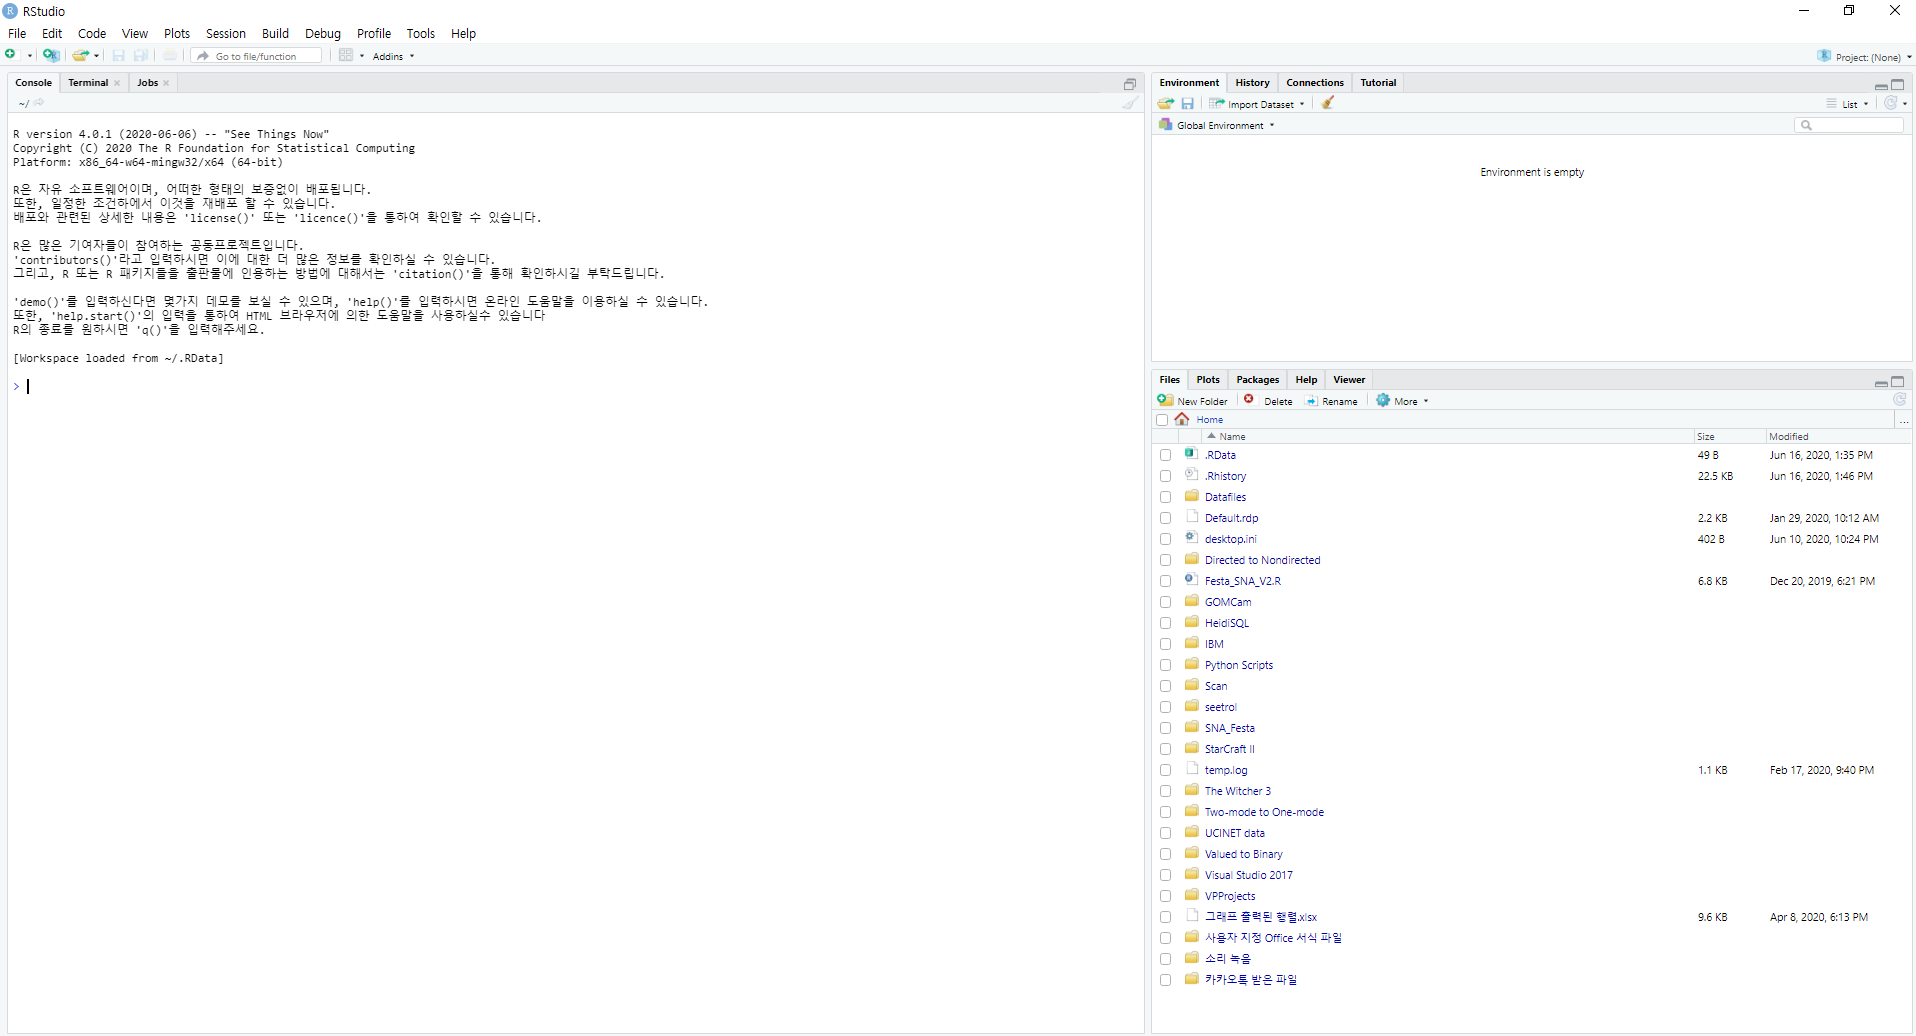Check the Festa_SNA_V2.R checkbox
This screenshot has width=1916, height=1036.
(x=1165, y=581)
